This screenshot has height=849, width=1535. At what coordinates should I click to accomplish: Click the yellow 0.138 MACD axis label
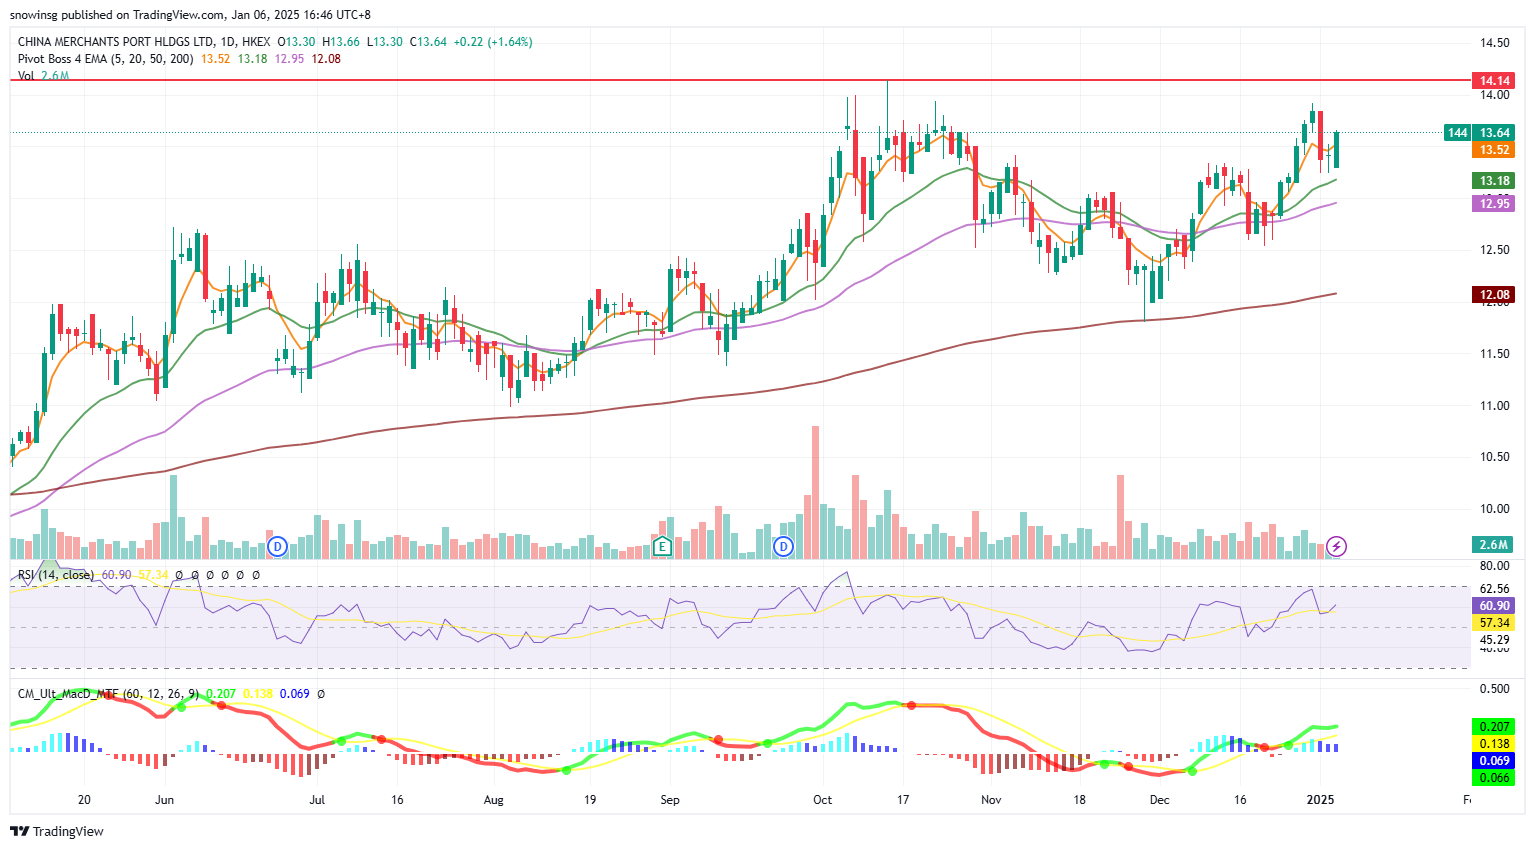(x=1494, y=744)
